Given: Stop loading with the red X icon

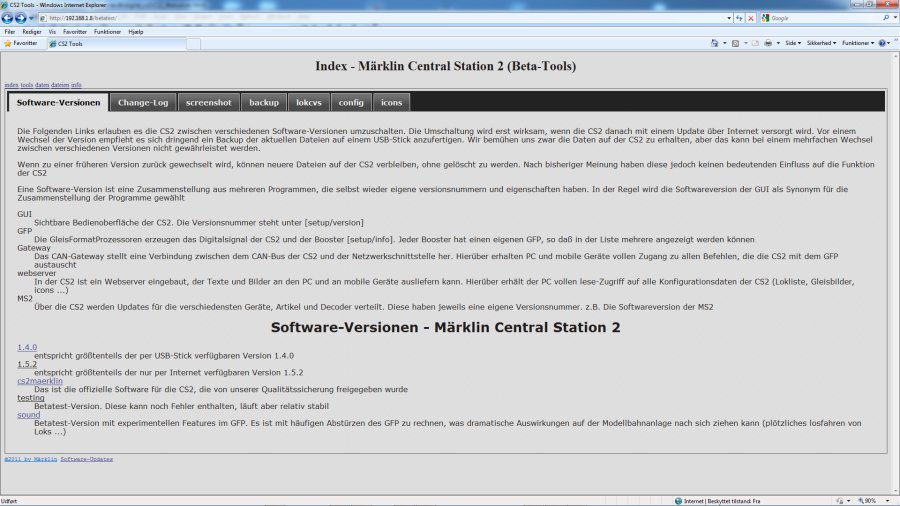Looking at the screenshot, I should (x=751, y=18).
